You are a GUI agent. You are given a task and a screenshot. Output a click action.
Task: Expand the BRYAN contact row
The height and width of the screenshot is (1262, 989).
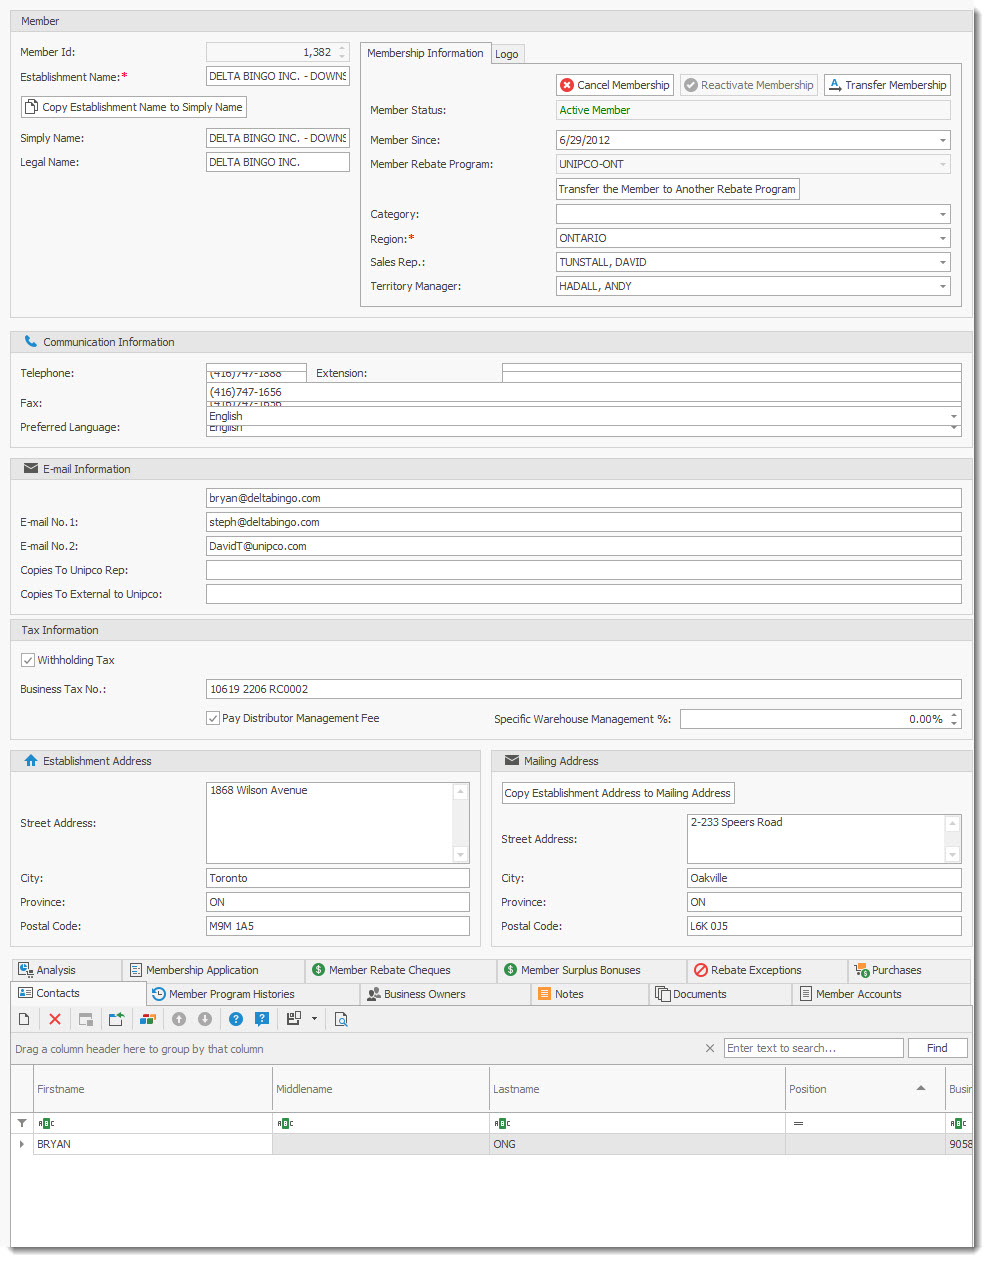(22, 1144)
